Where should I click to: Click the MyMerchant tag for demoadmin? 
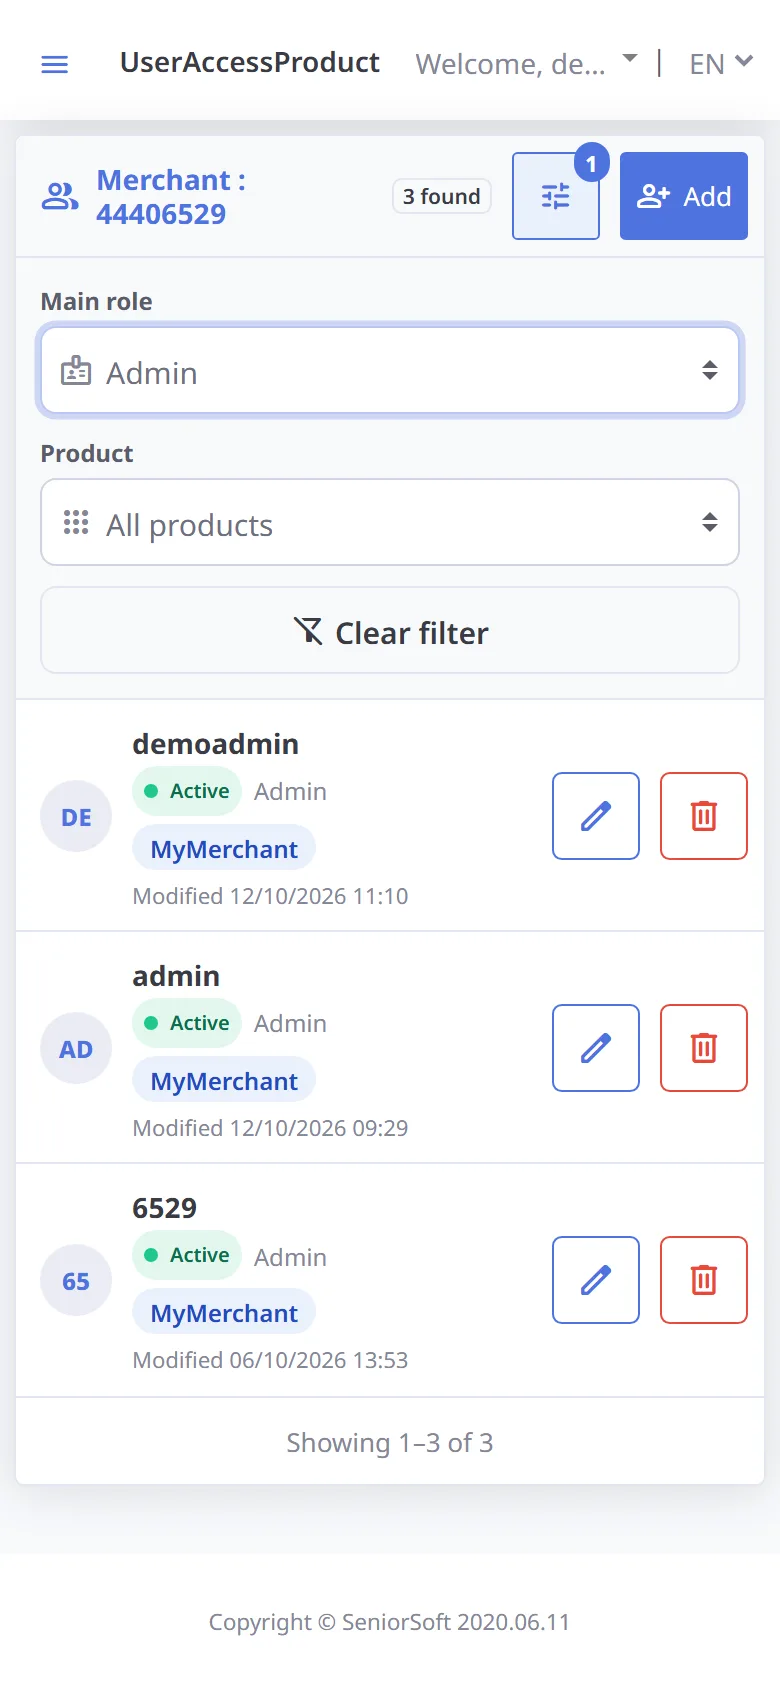[224, 849]
